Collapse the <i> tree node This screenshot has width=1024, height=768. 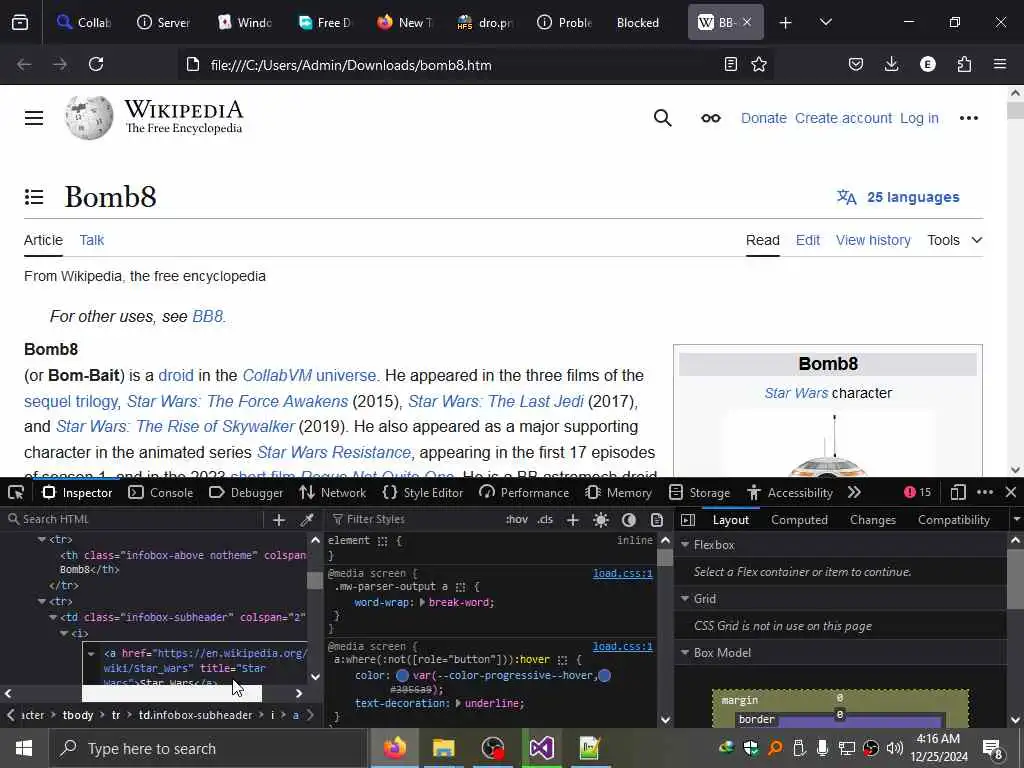point(64,633)
